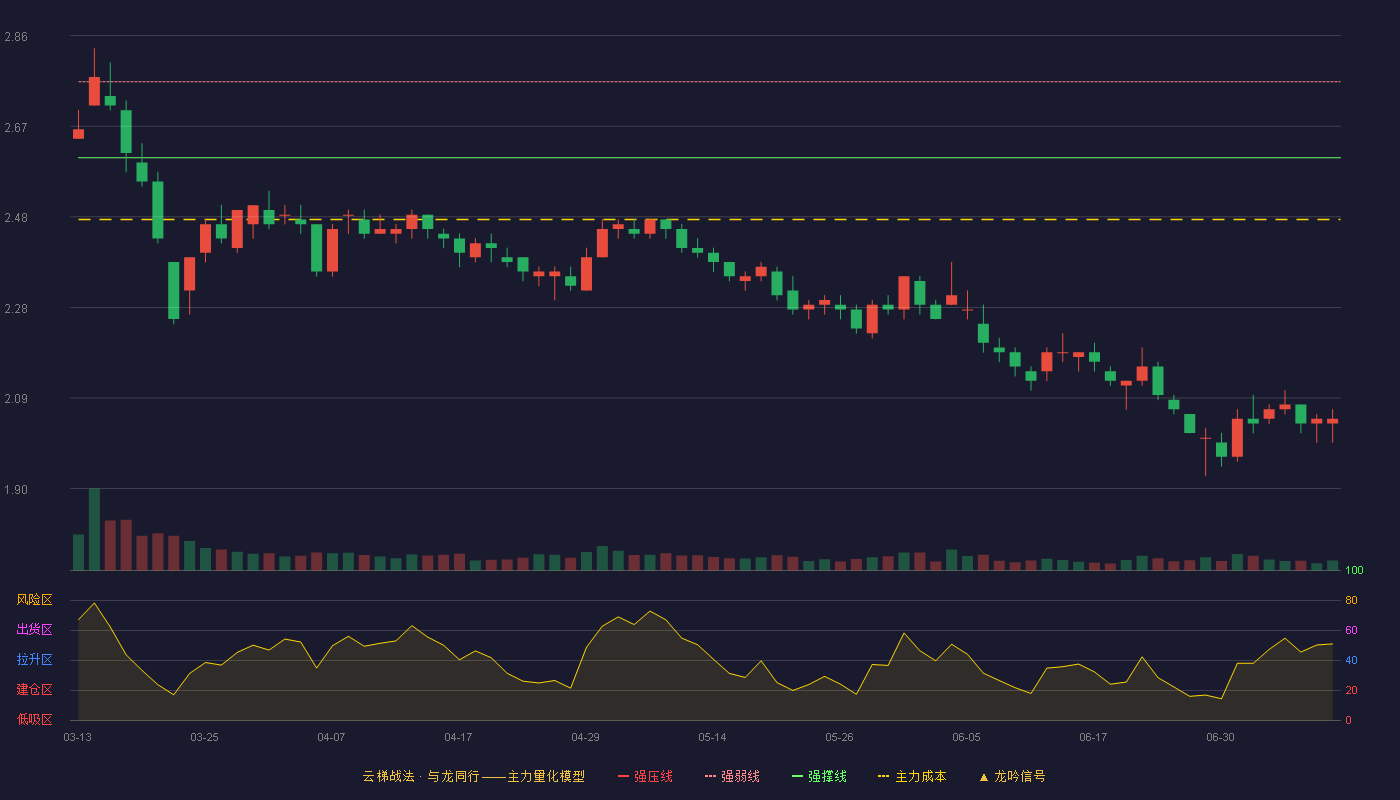The width and height of the screenshot is (1400, 800).
Task: Click the 风险区 zone label
Action: click(34, 600)
